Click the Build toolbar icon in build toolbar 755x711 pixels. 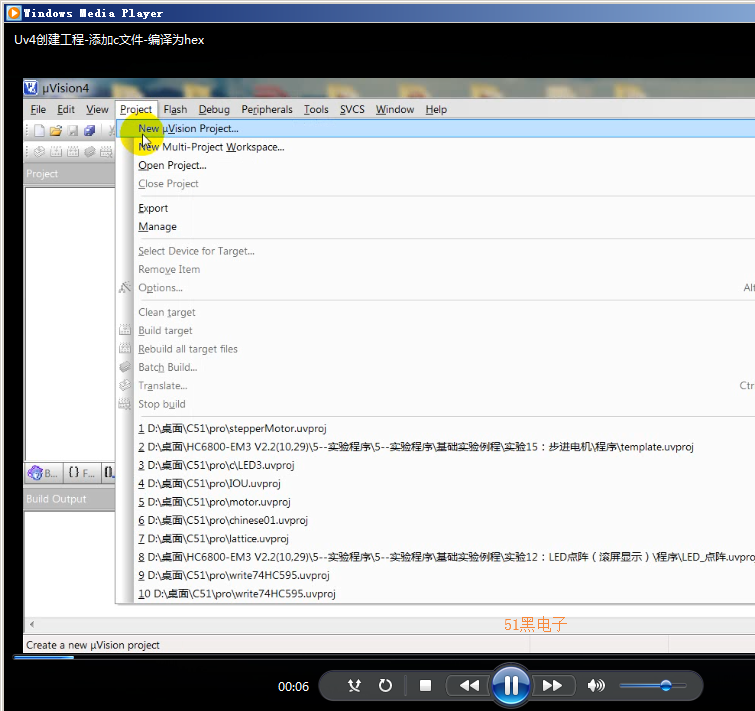pyautogui.click(x=56, y=152)
